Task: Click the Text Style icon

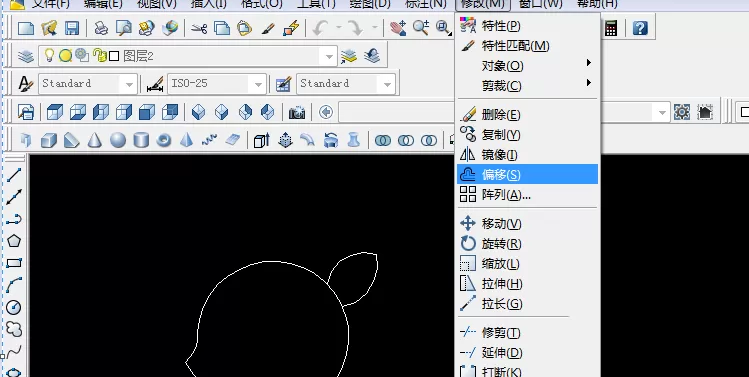Action: click(26, 84)
